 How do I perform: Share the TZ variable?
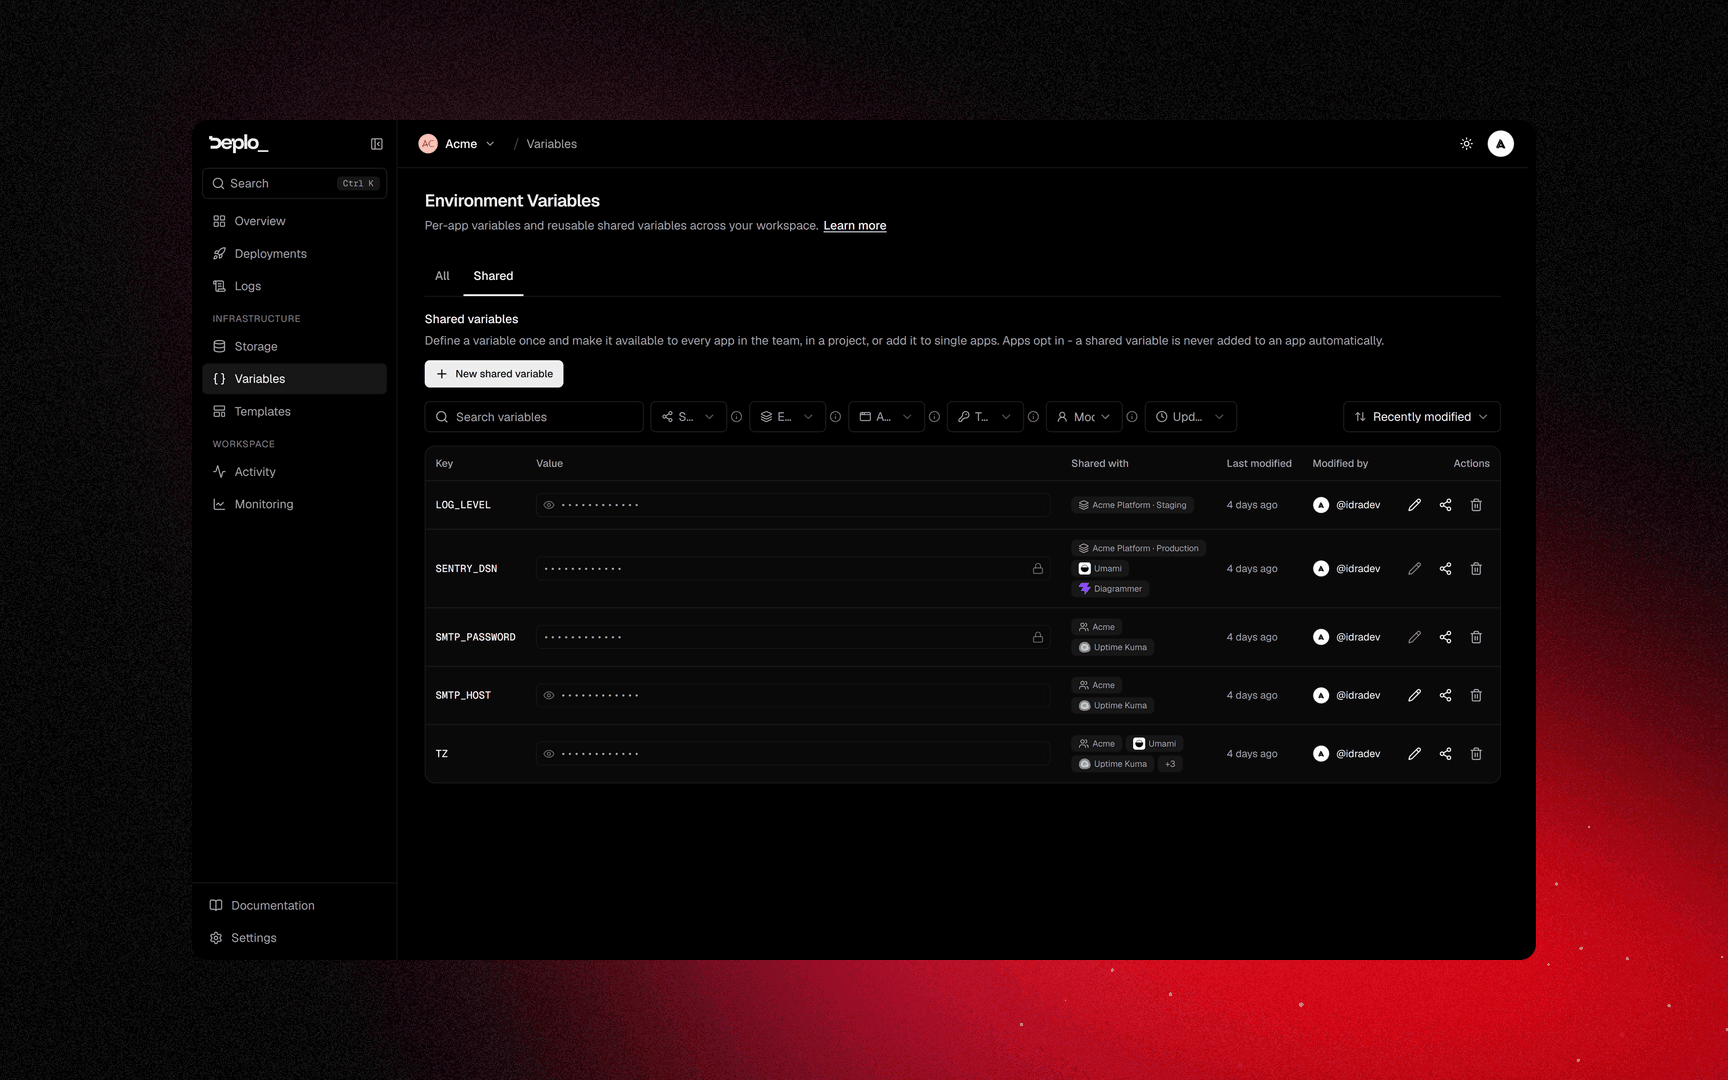[x=1445, y=754]
